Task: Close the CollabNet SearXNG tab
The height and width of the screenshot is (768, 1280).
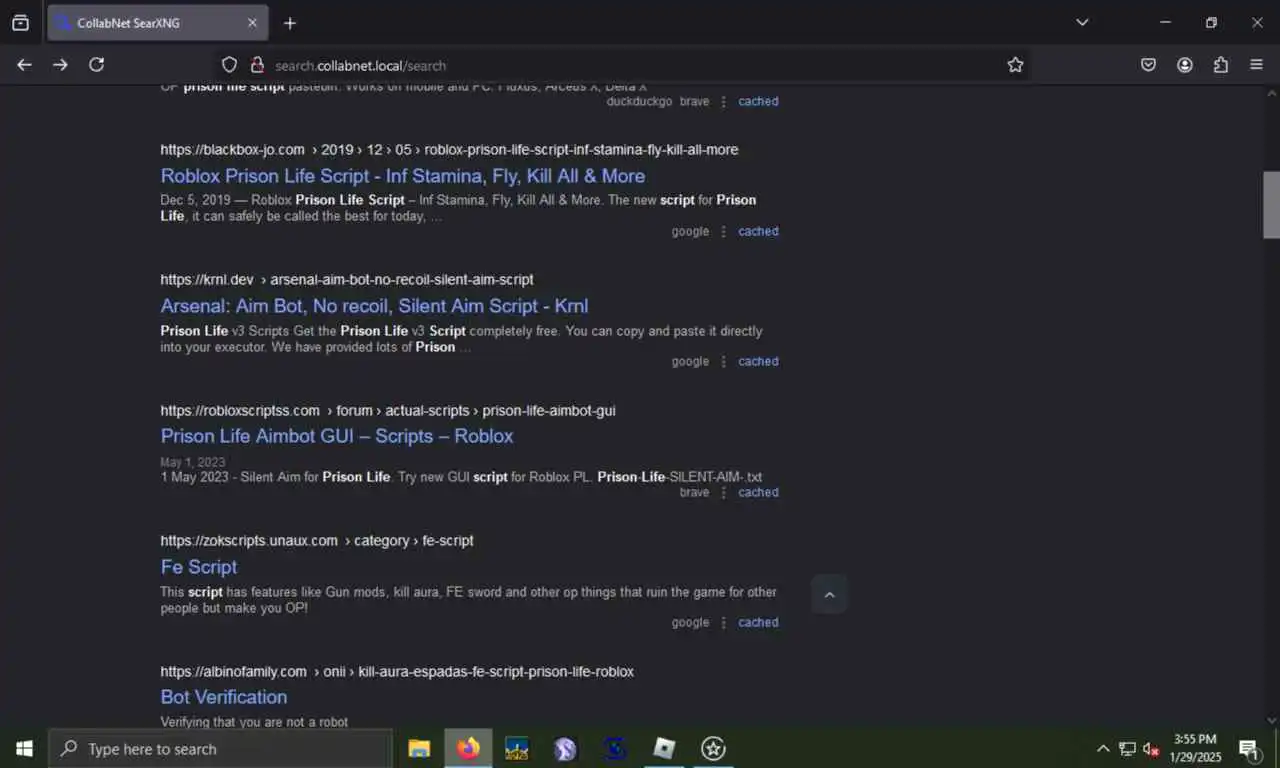Action: (x=252, y=23)
